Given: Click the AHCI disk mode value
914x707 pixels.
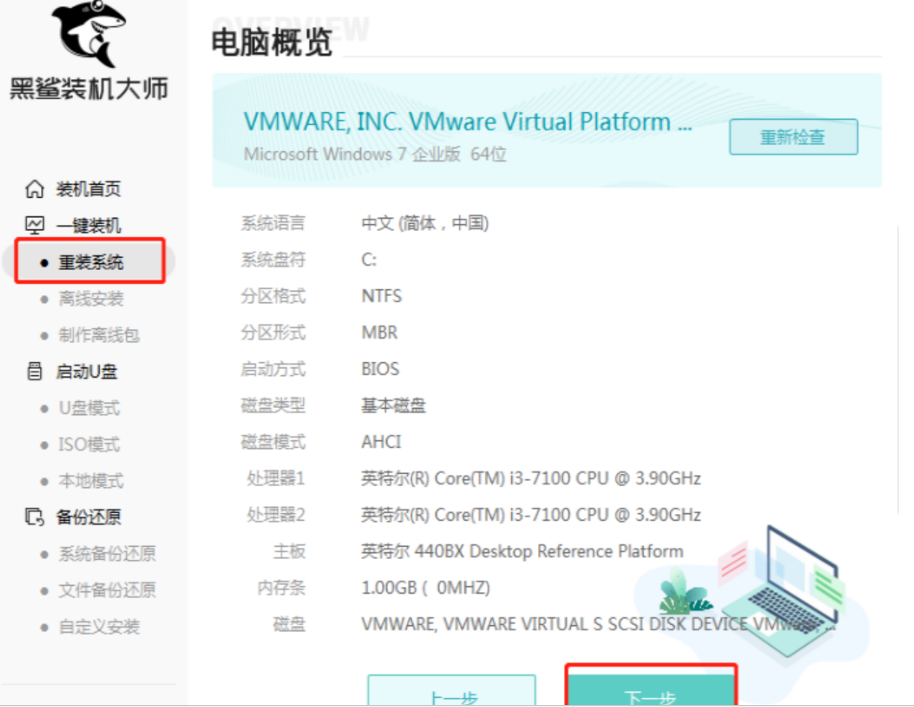Looking at the screenshot, I should pyautogui.click(x=381, y=442).
